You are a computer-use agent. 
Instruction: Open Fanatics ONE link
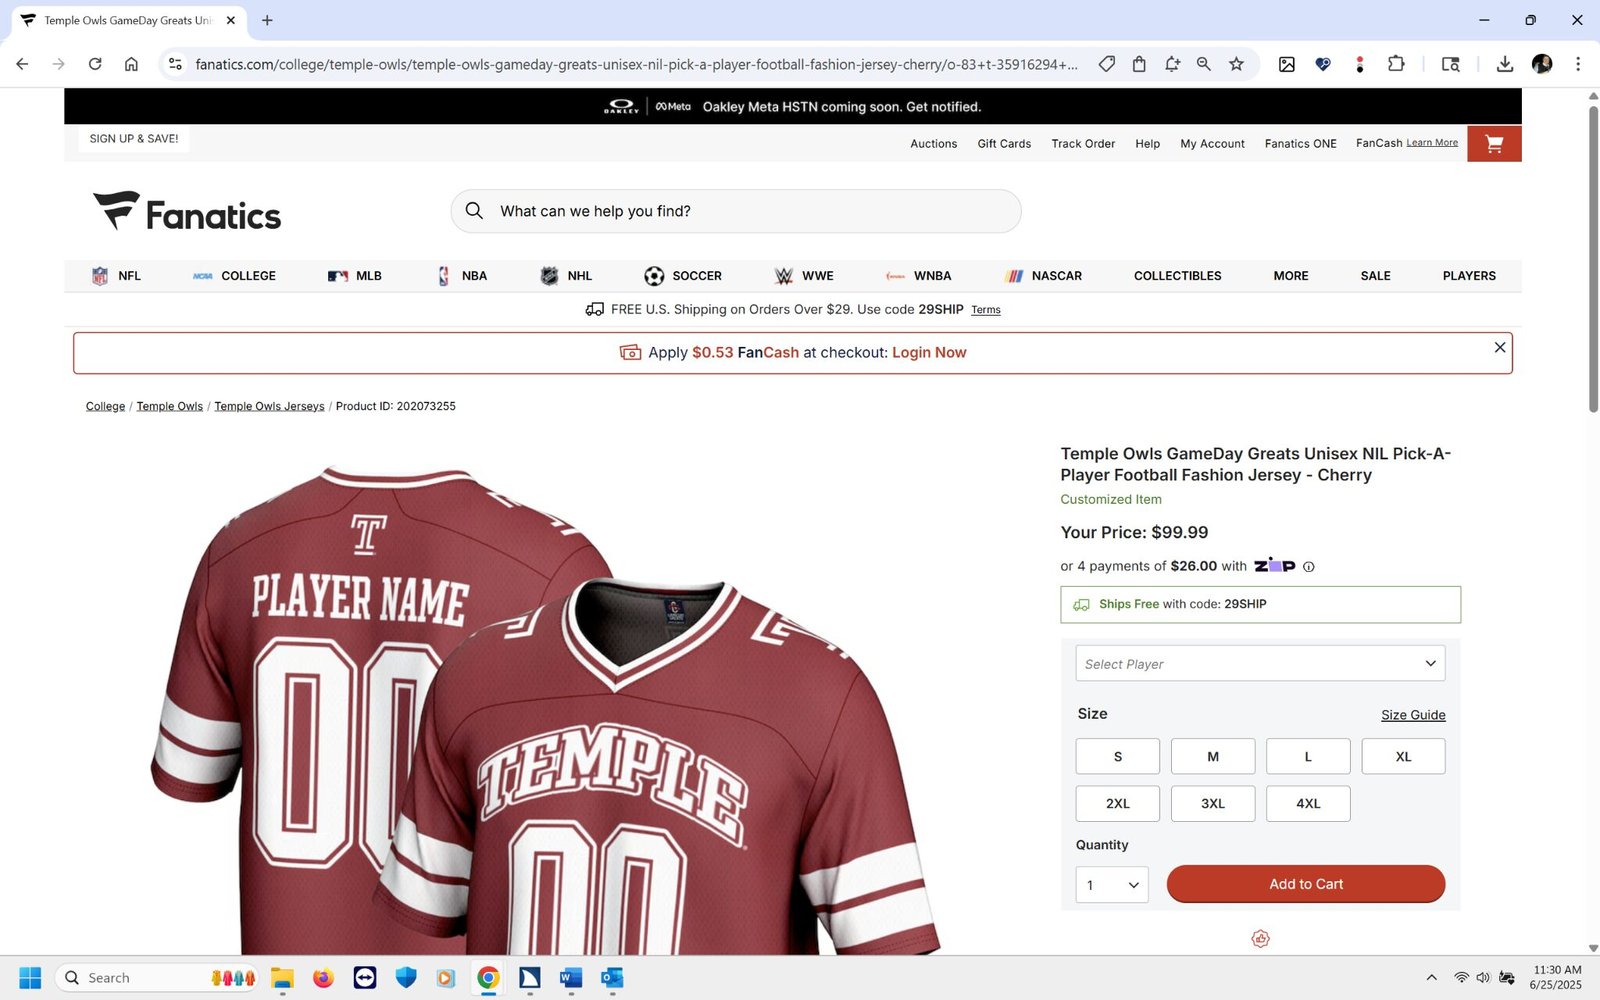[x=1300, y=144]
